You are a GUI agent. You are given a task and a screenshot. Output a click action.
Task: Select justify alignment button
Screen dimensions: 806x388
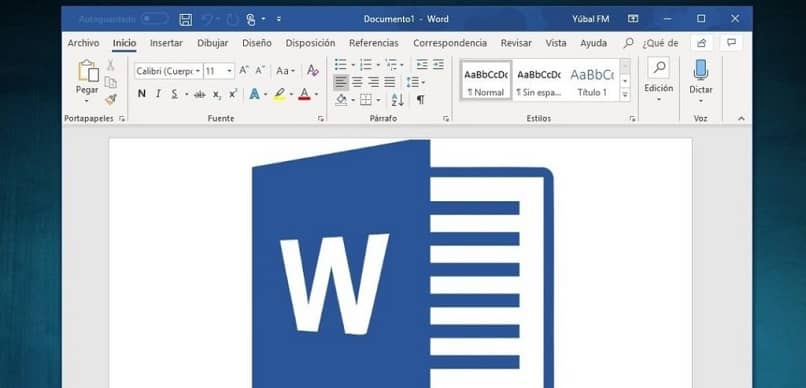pos(390,82)
